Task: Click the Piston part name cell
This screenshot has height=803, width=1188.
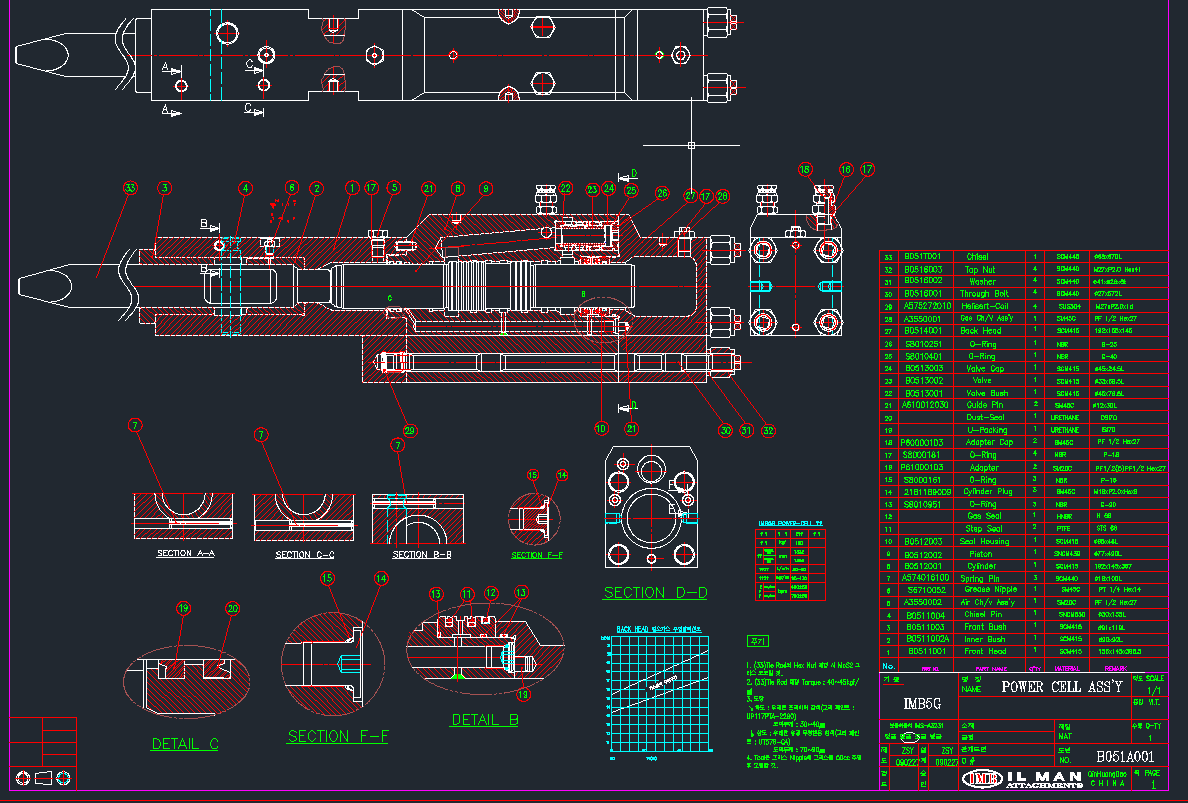Action: (980, 554)
